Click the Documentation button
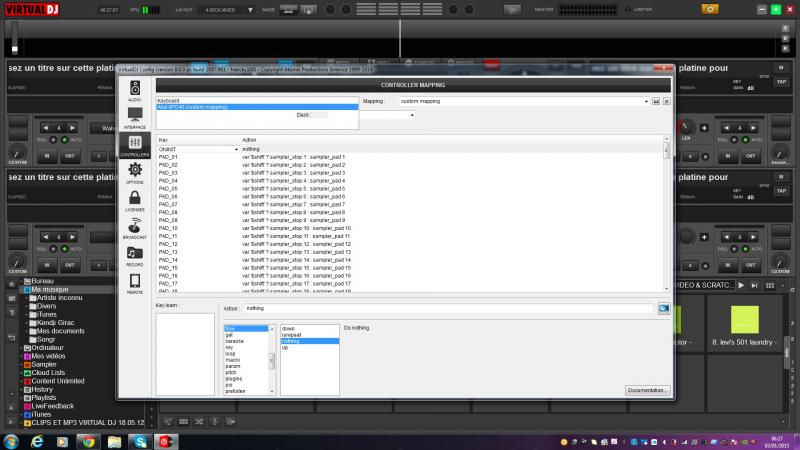800x450 pixels. click(647, 390)
